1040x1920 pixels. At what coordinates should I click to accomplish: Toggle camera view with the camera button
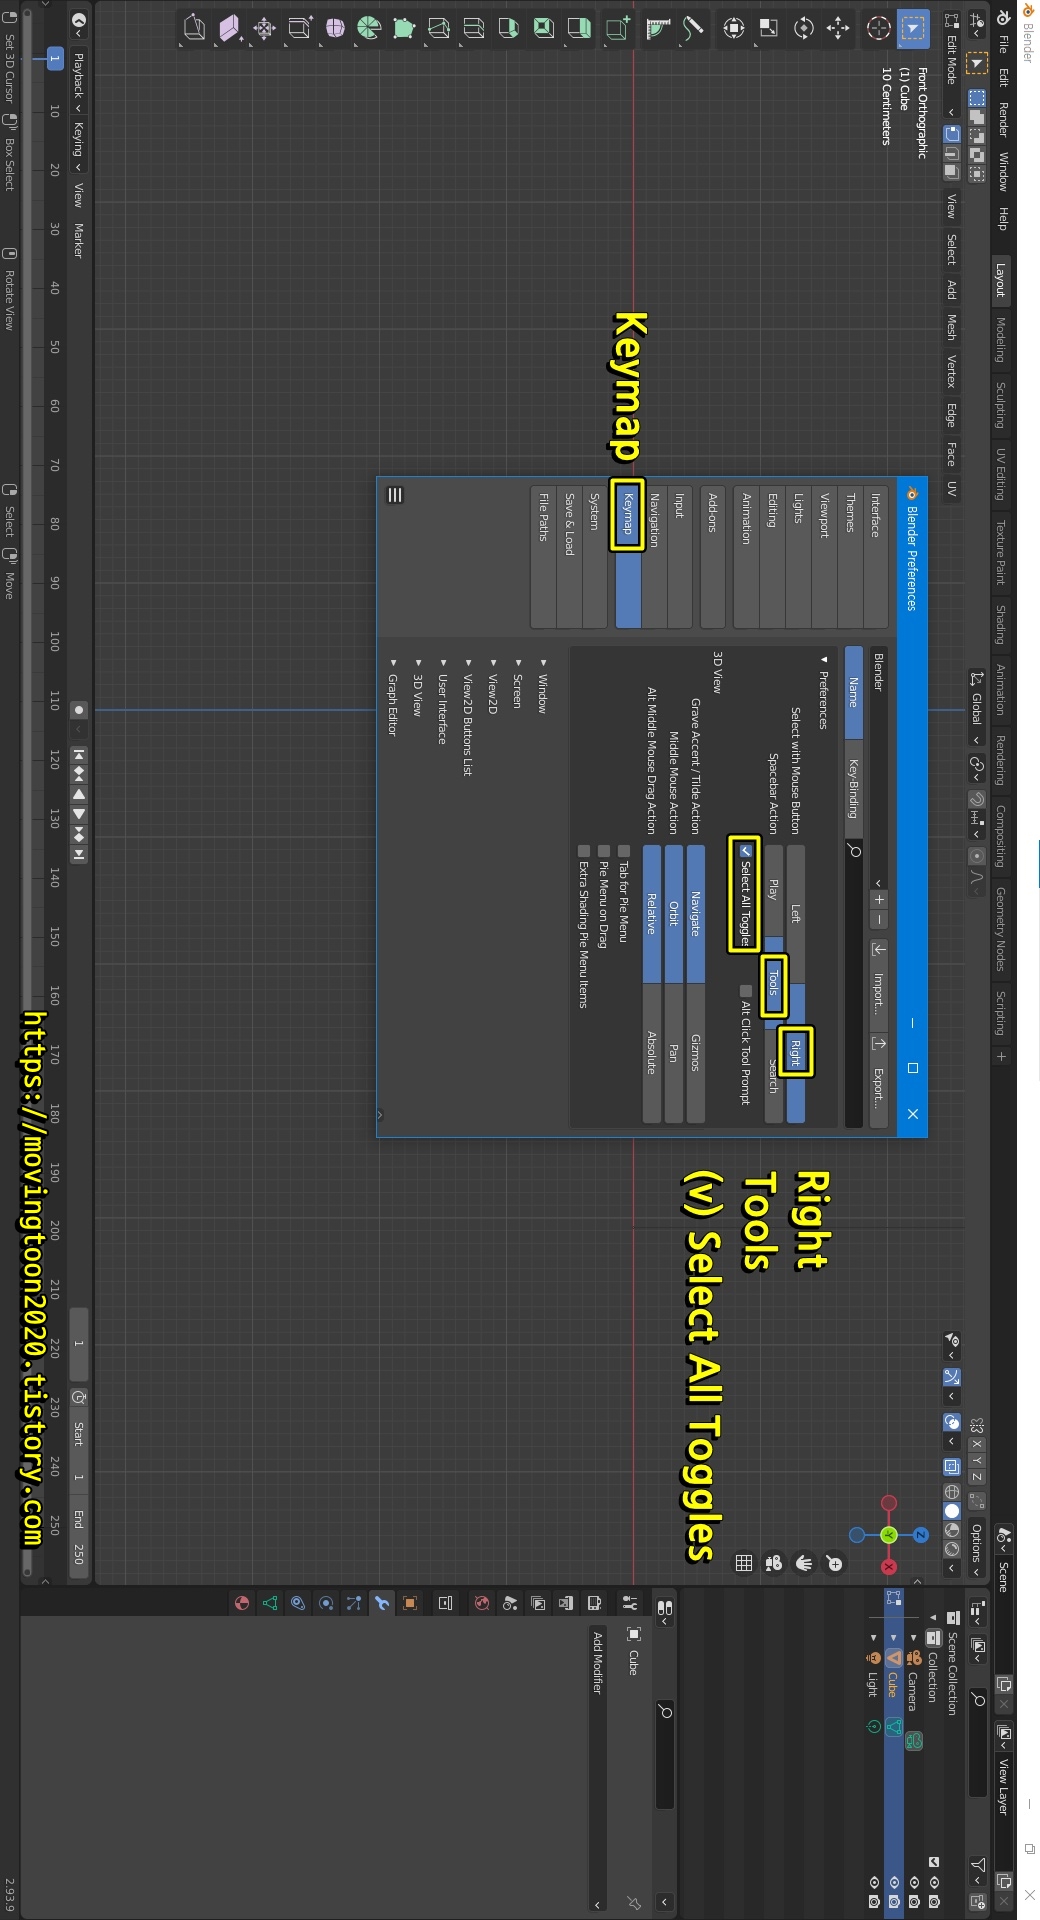click(x=774, y=1563)
